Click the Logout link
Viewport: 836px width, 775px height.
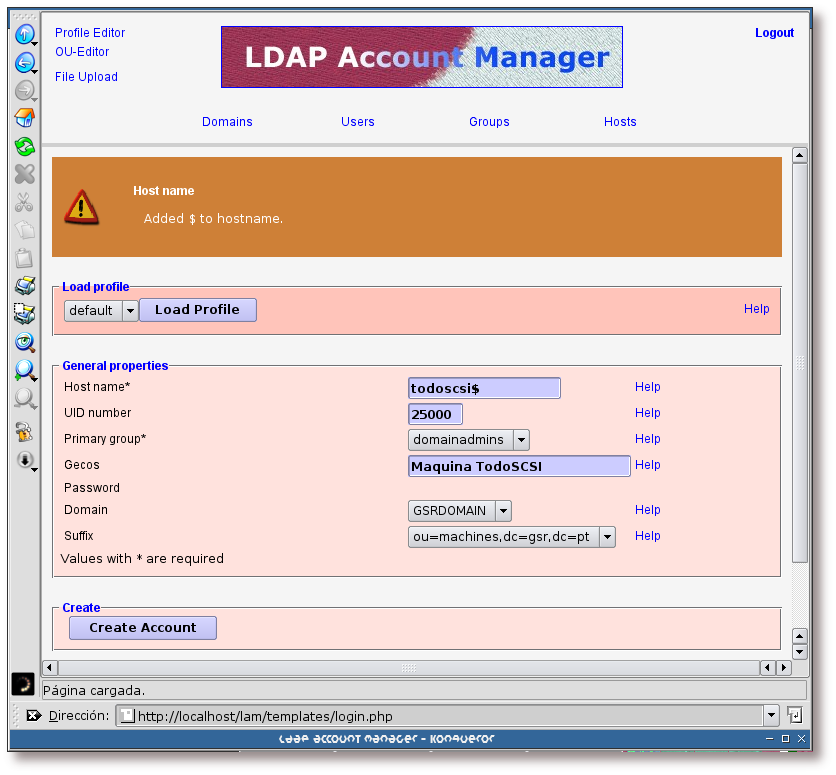(x=774, y=33)
